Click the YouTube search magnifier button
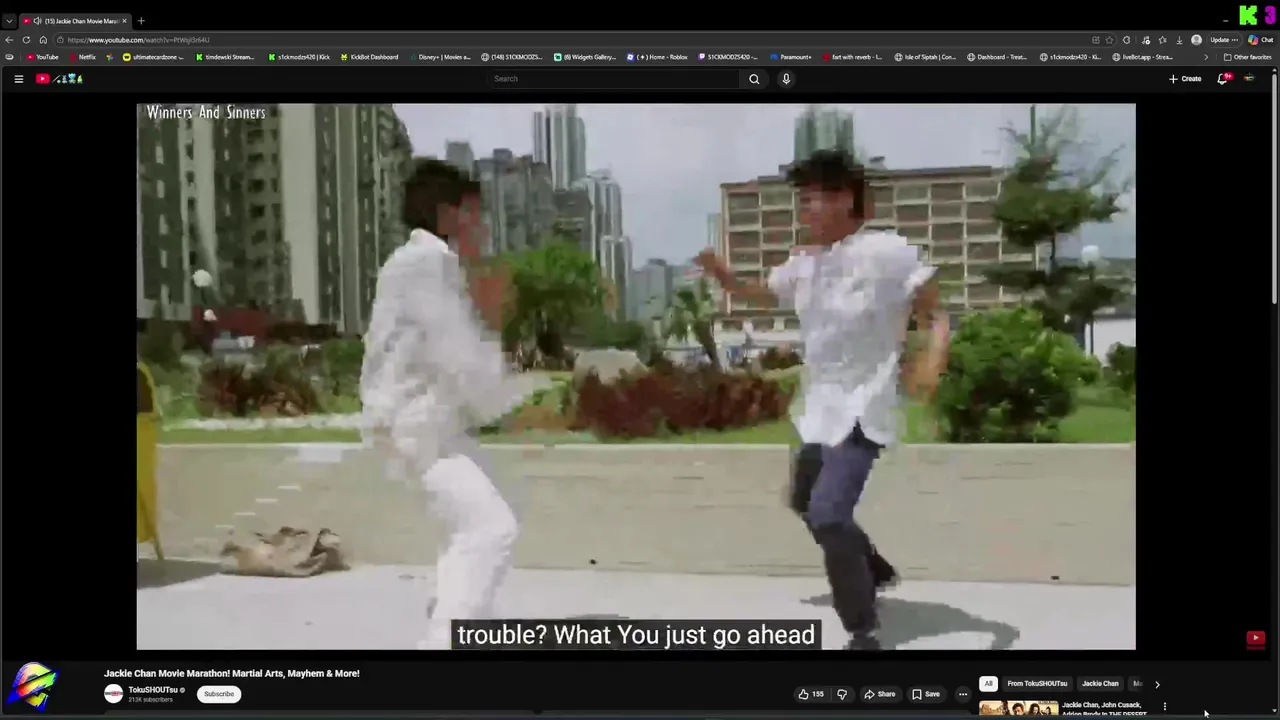This screenshot has width=1280, height=720. tap(754, 79)
